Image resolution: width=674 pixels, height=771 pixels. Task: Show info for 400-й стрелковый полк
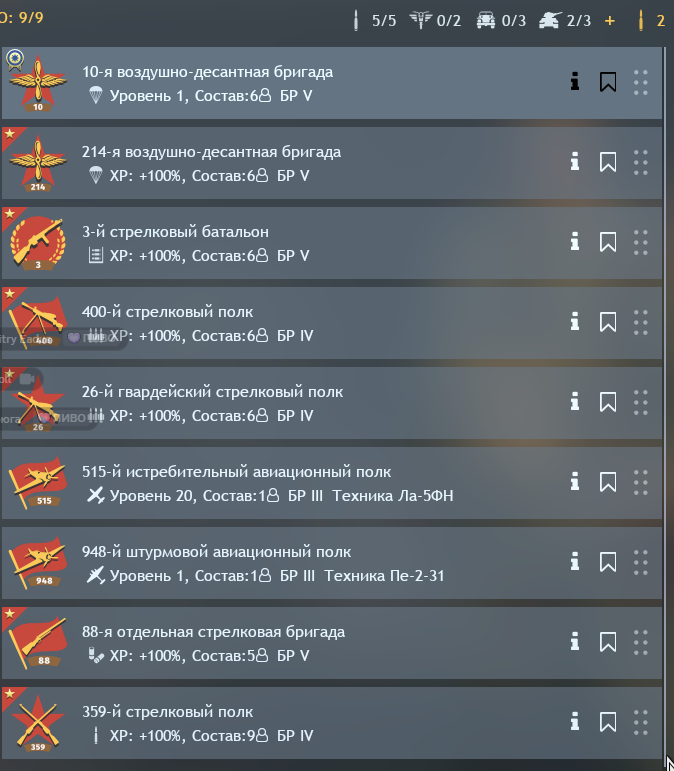[575, 322]
